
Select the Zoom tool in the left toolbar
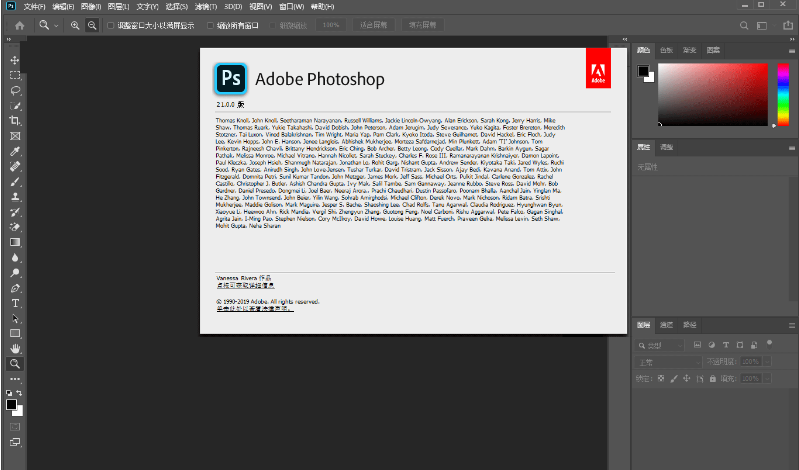15,364
